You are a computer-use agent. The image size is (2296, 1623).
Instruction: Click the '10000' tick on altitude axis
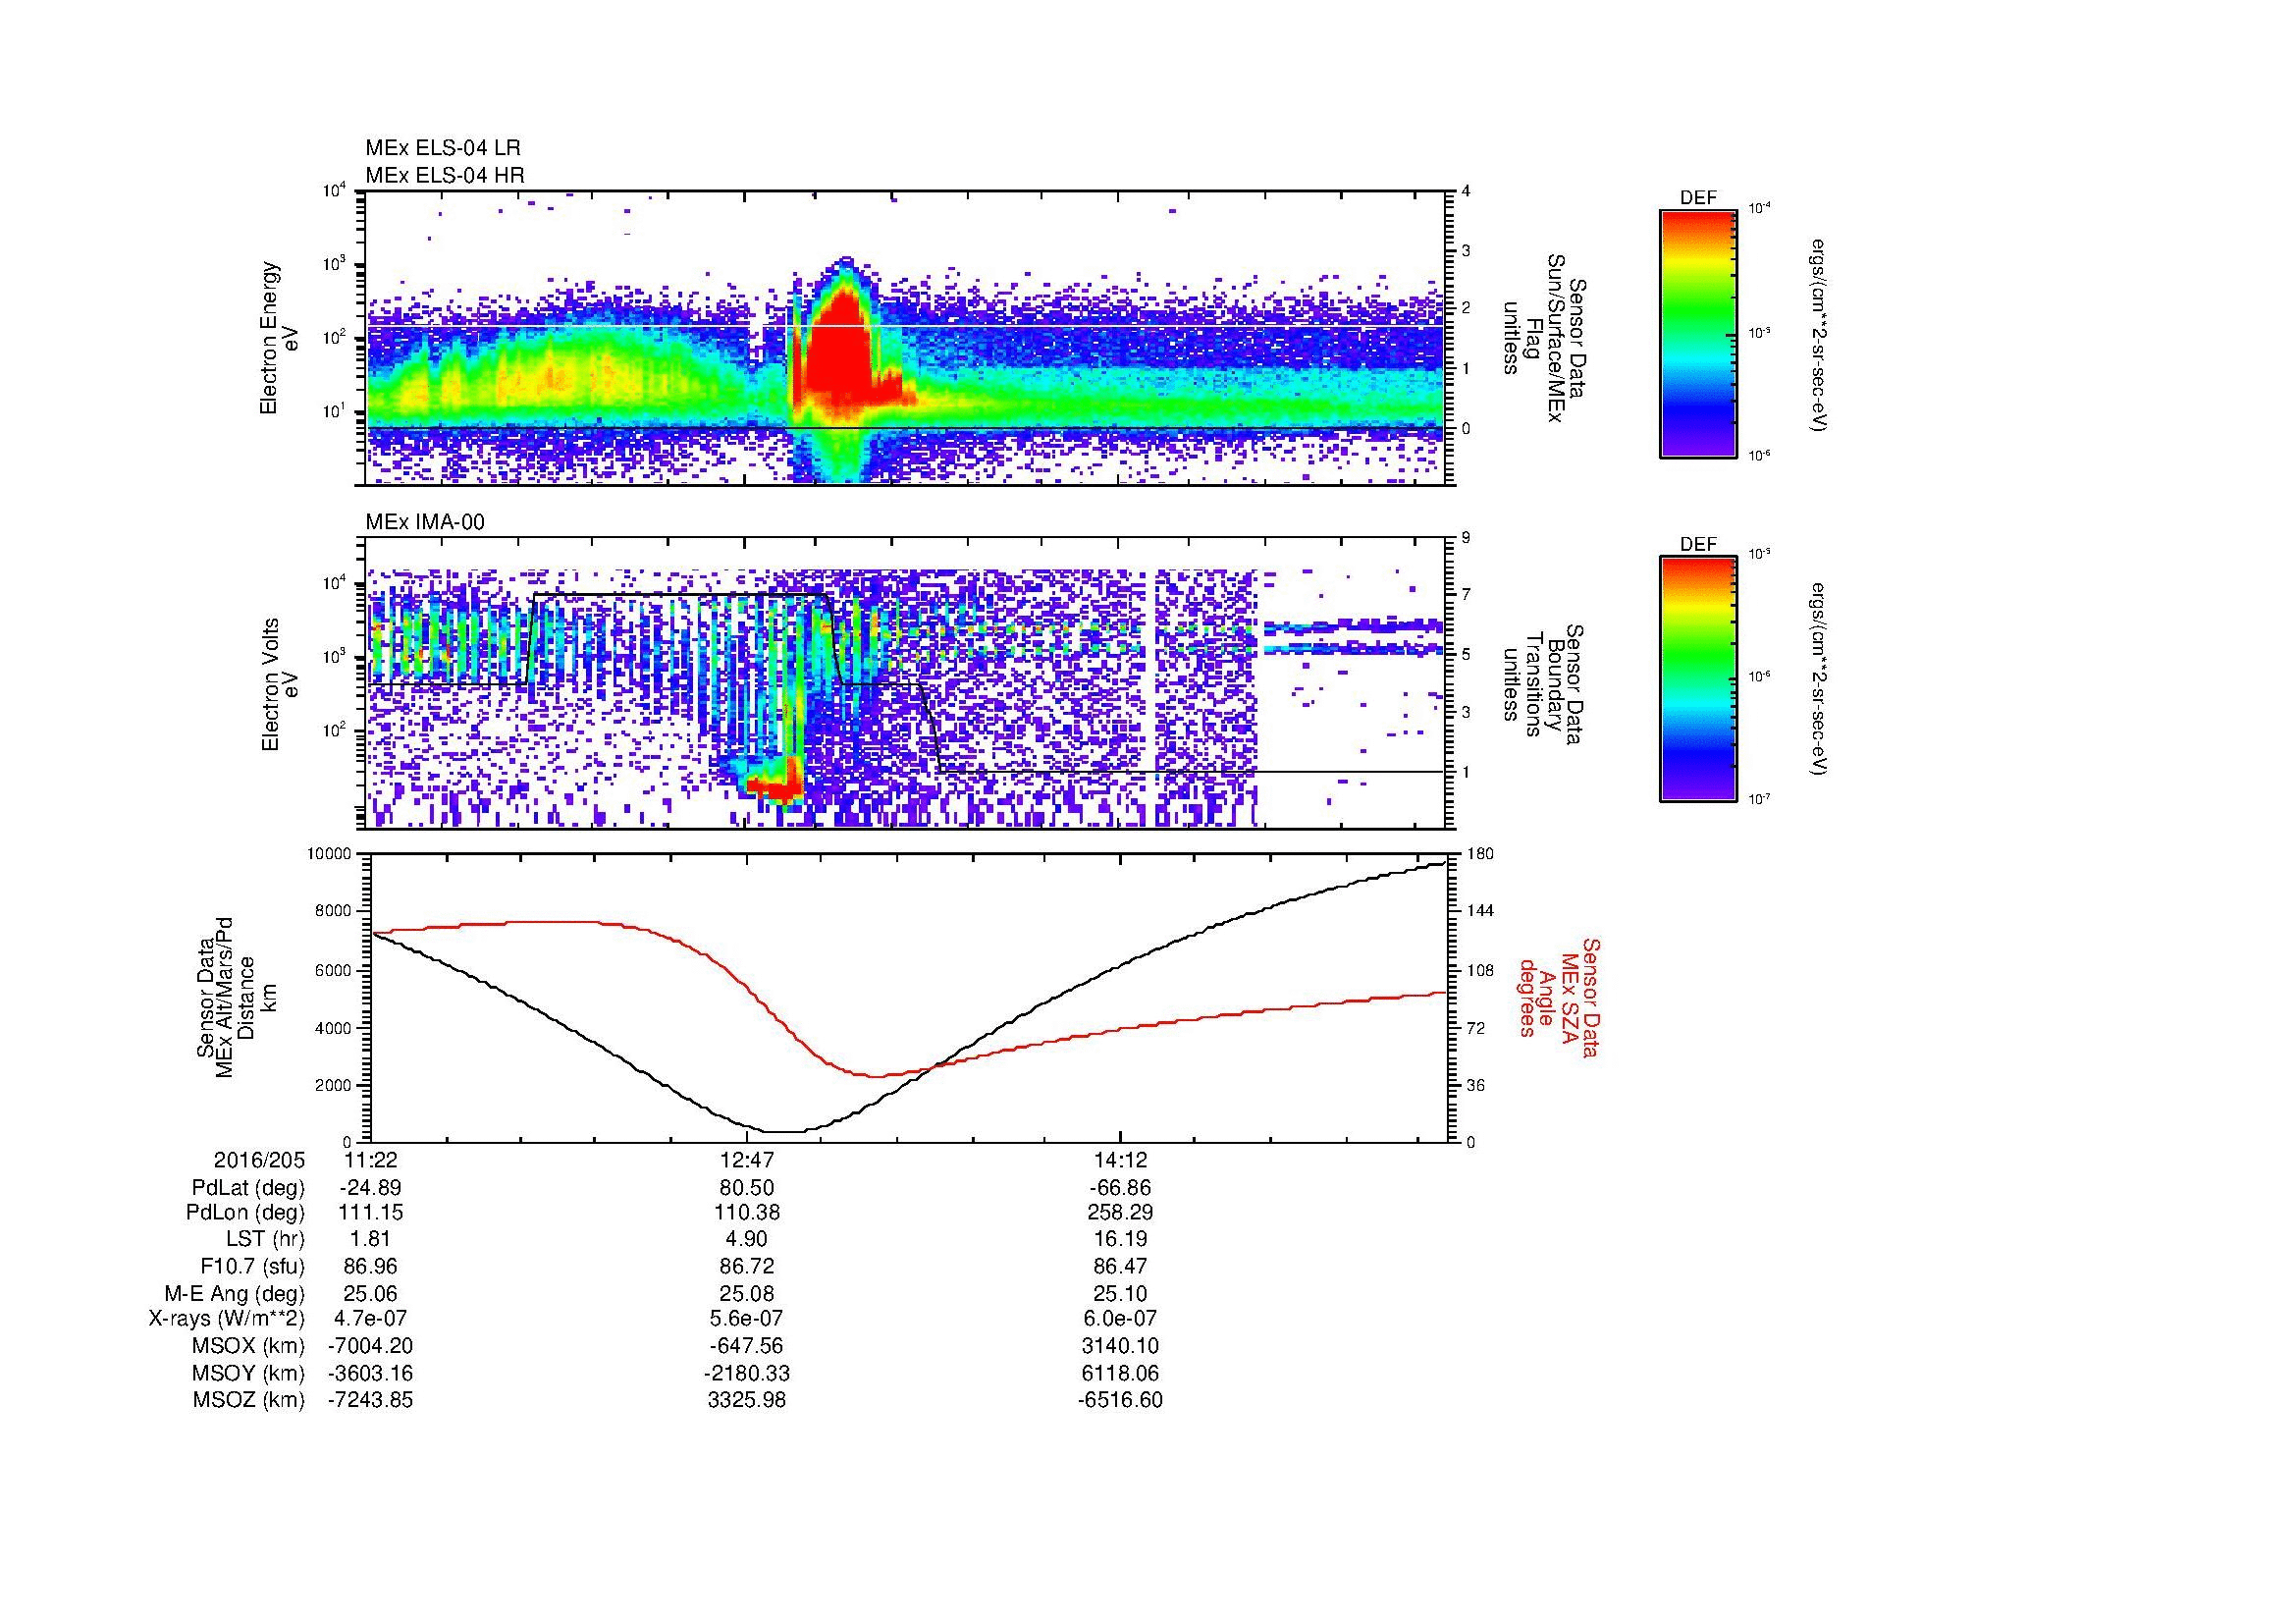330,854
